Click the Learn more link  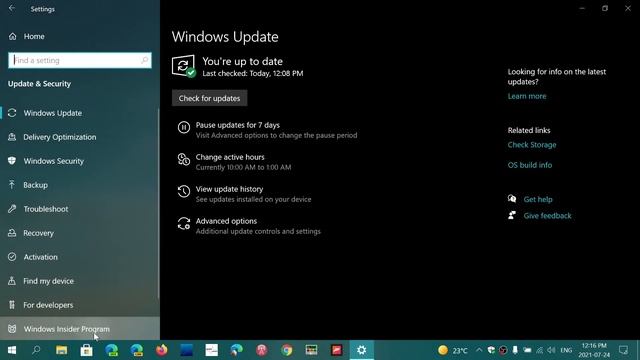point(527,96)
